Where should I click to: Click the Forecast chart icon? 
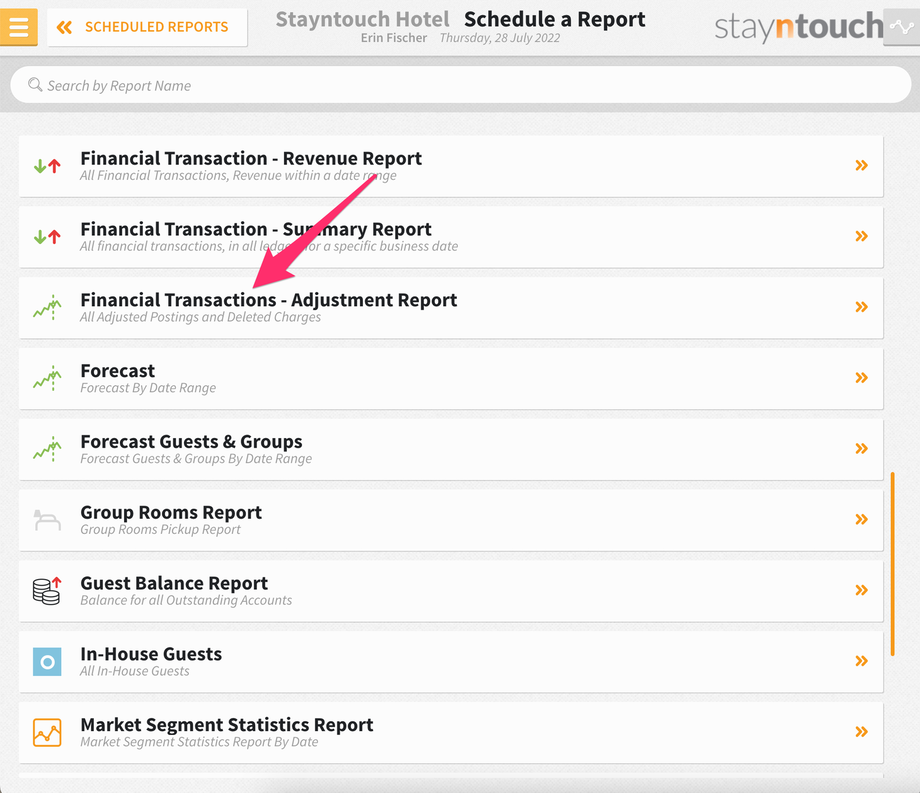tap(47, 378)
